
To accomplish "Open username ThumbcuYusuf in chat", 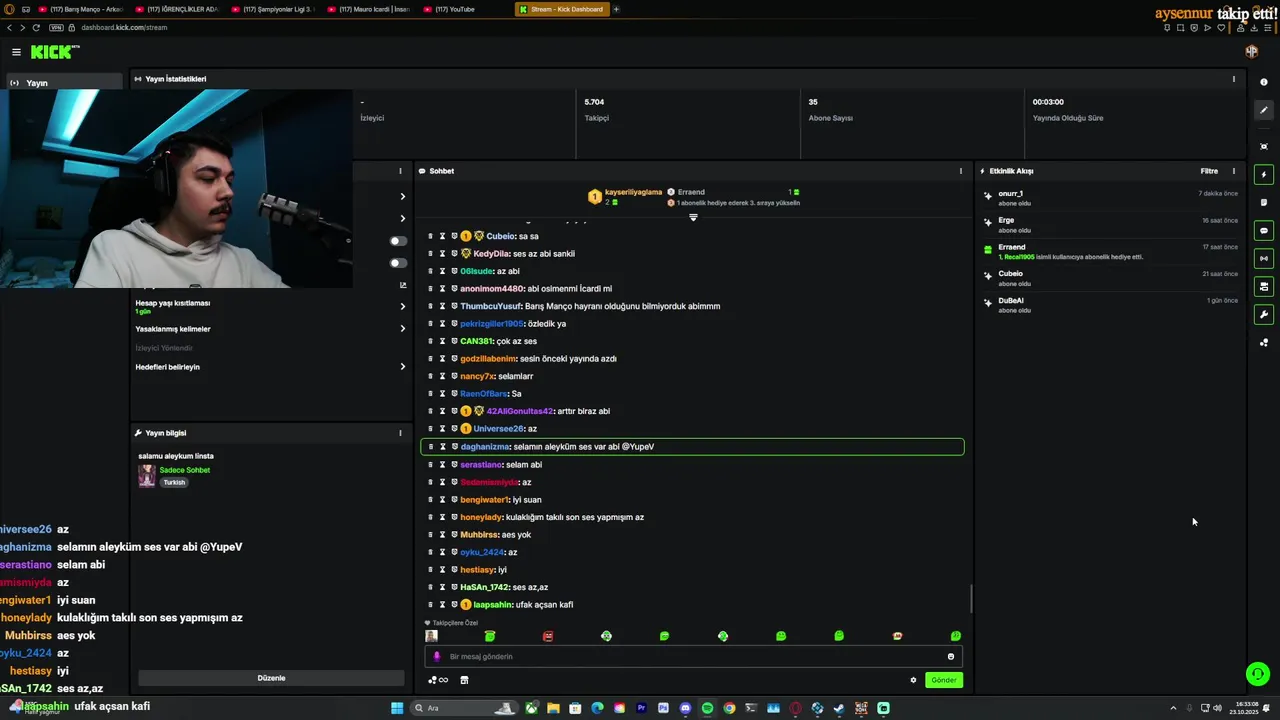I will (490, 306).
